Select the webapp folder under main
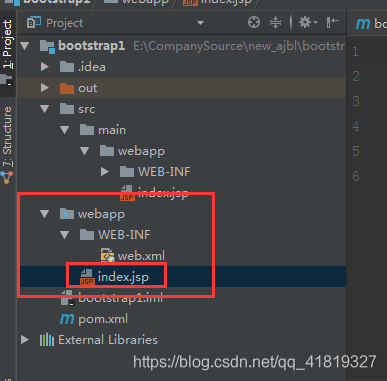 tap(141, 151)
